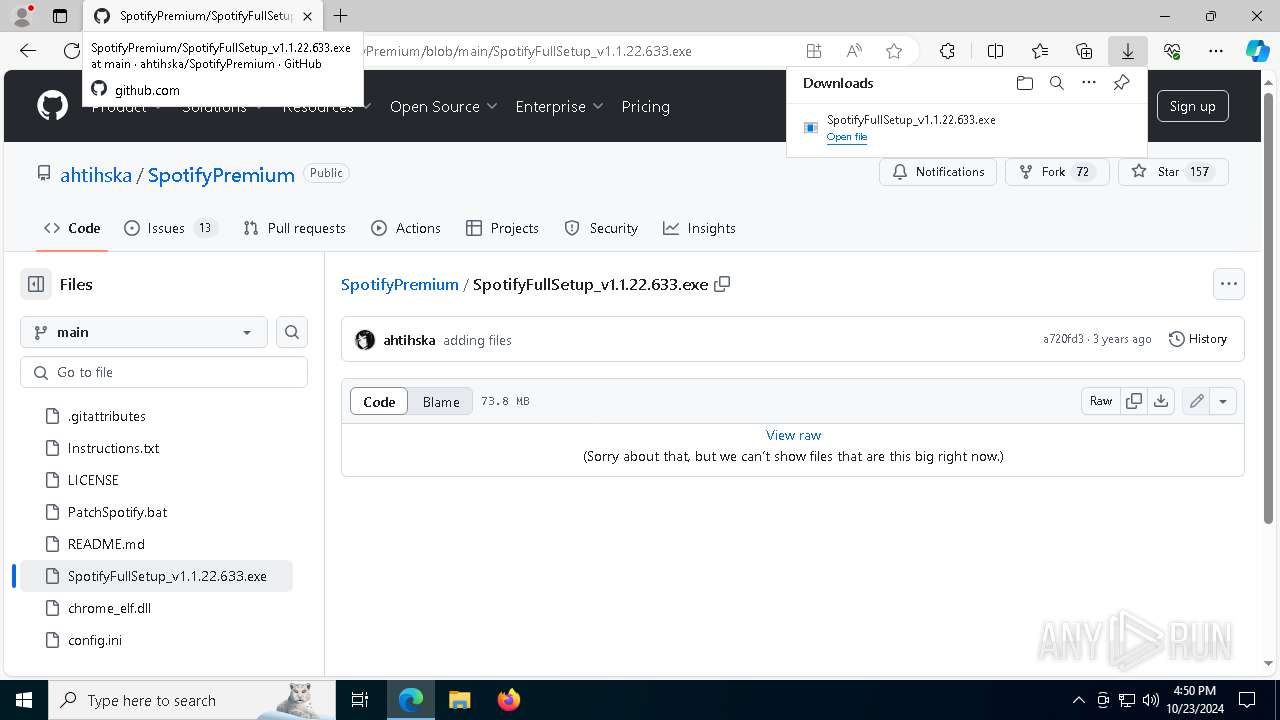1280x720 pixels.
Task: Edit file pencil icon
Action: coord(1196,401)
